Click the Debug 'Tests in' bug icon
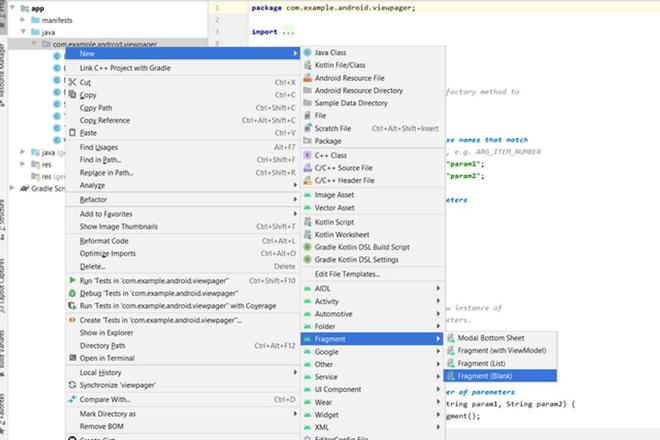 71,294
